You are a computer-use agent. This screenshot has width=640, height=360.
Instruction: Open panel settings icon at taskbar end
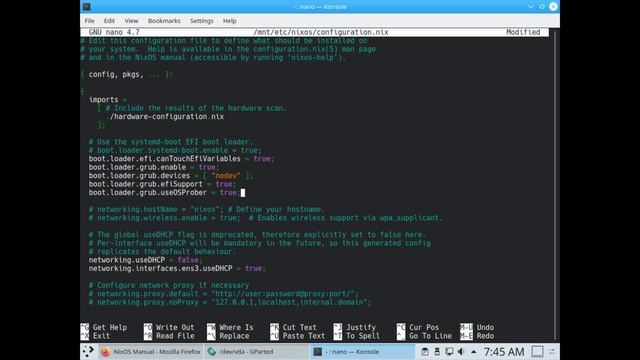(552, 351)
